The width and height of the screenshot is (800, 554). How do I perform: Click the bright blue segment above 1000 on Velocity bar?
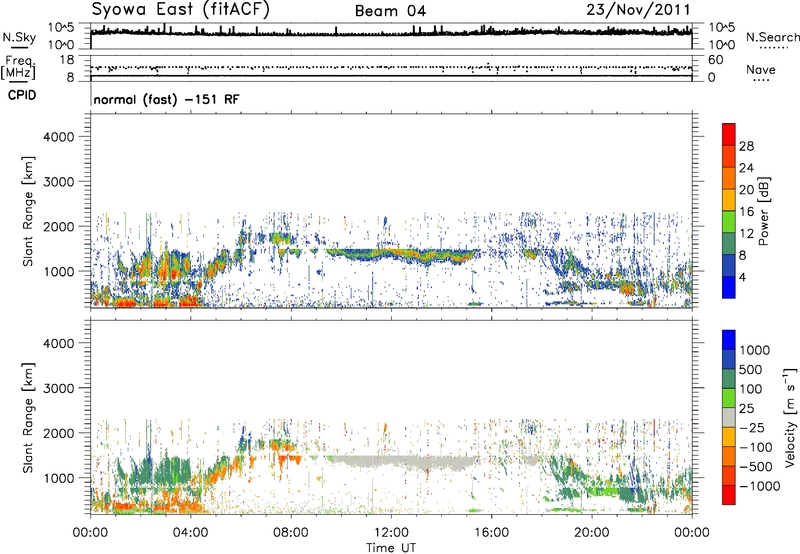tap(729, 340)
